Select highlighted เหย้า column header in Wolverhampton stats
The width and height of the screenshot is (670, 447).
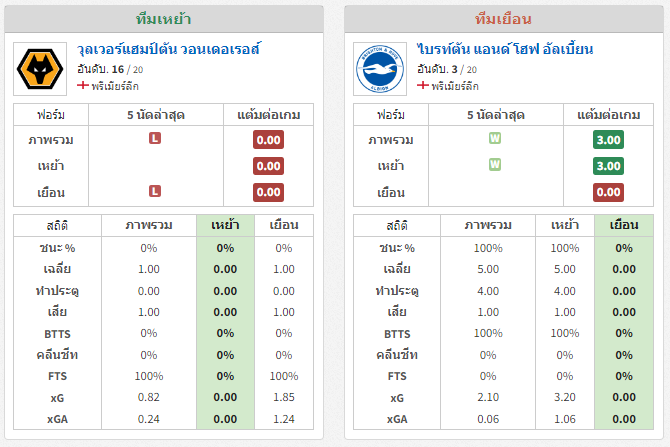[225, 225]
